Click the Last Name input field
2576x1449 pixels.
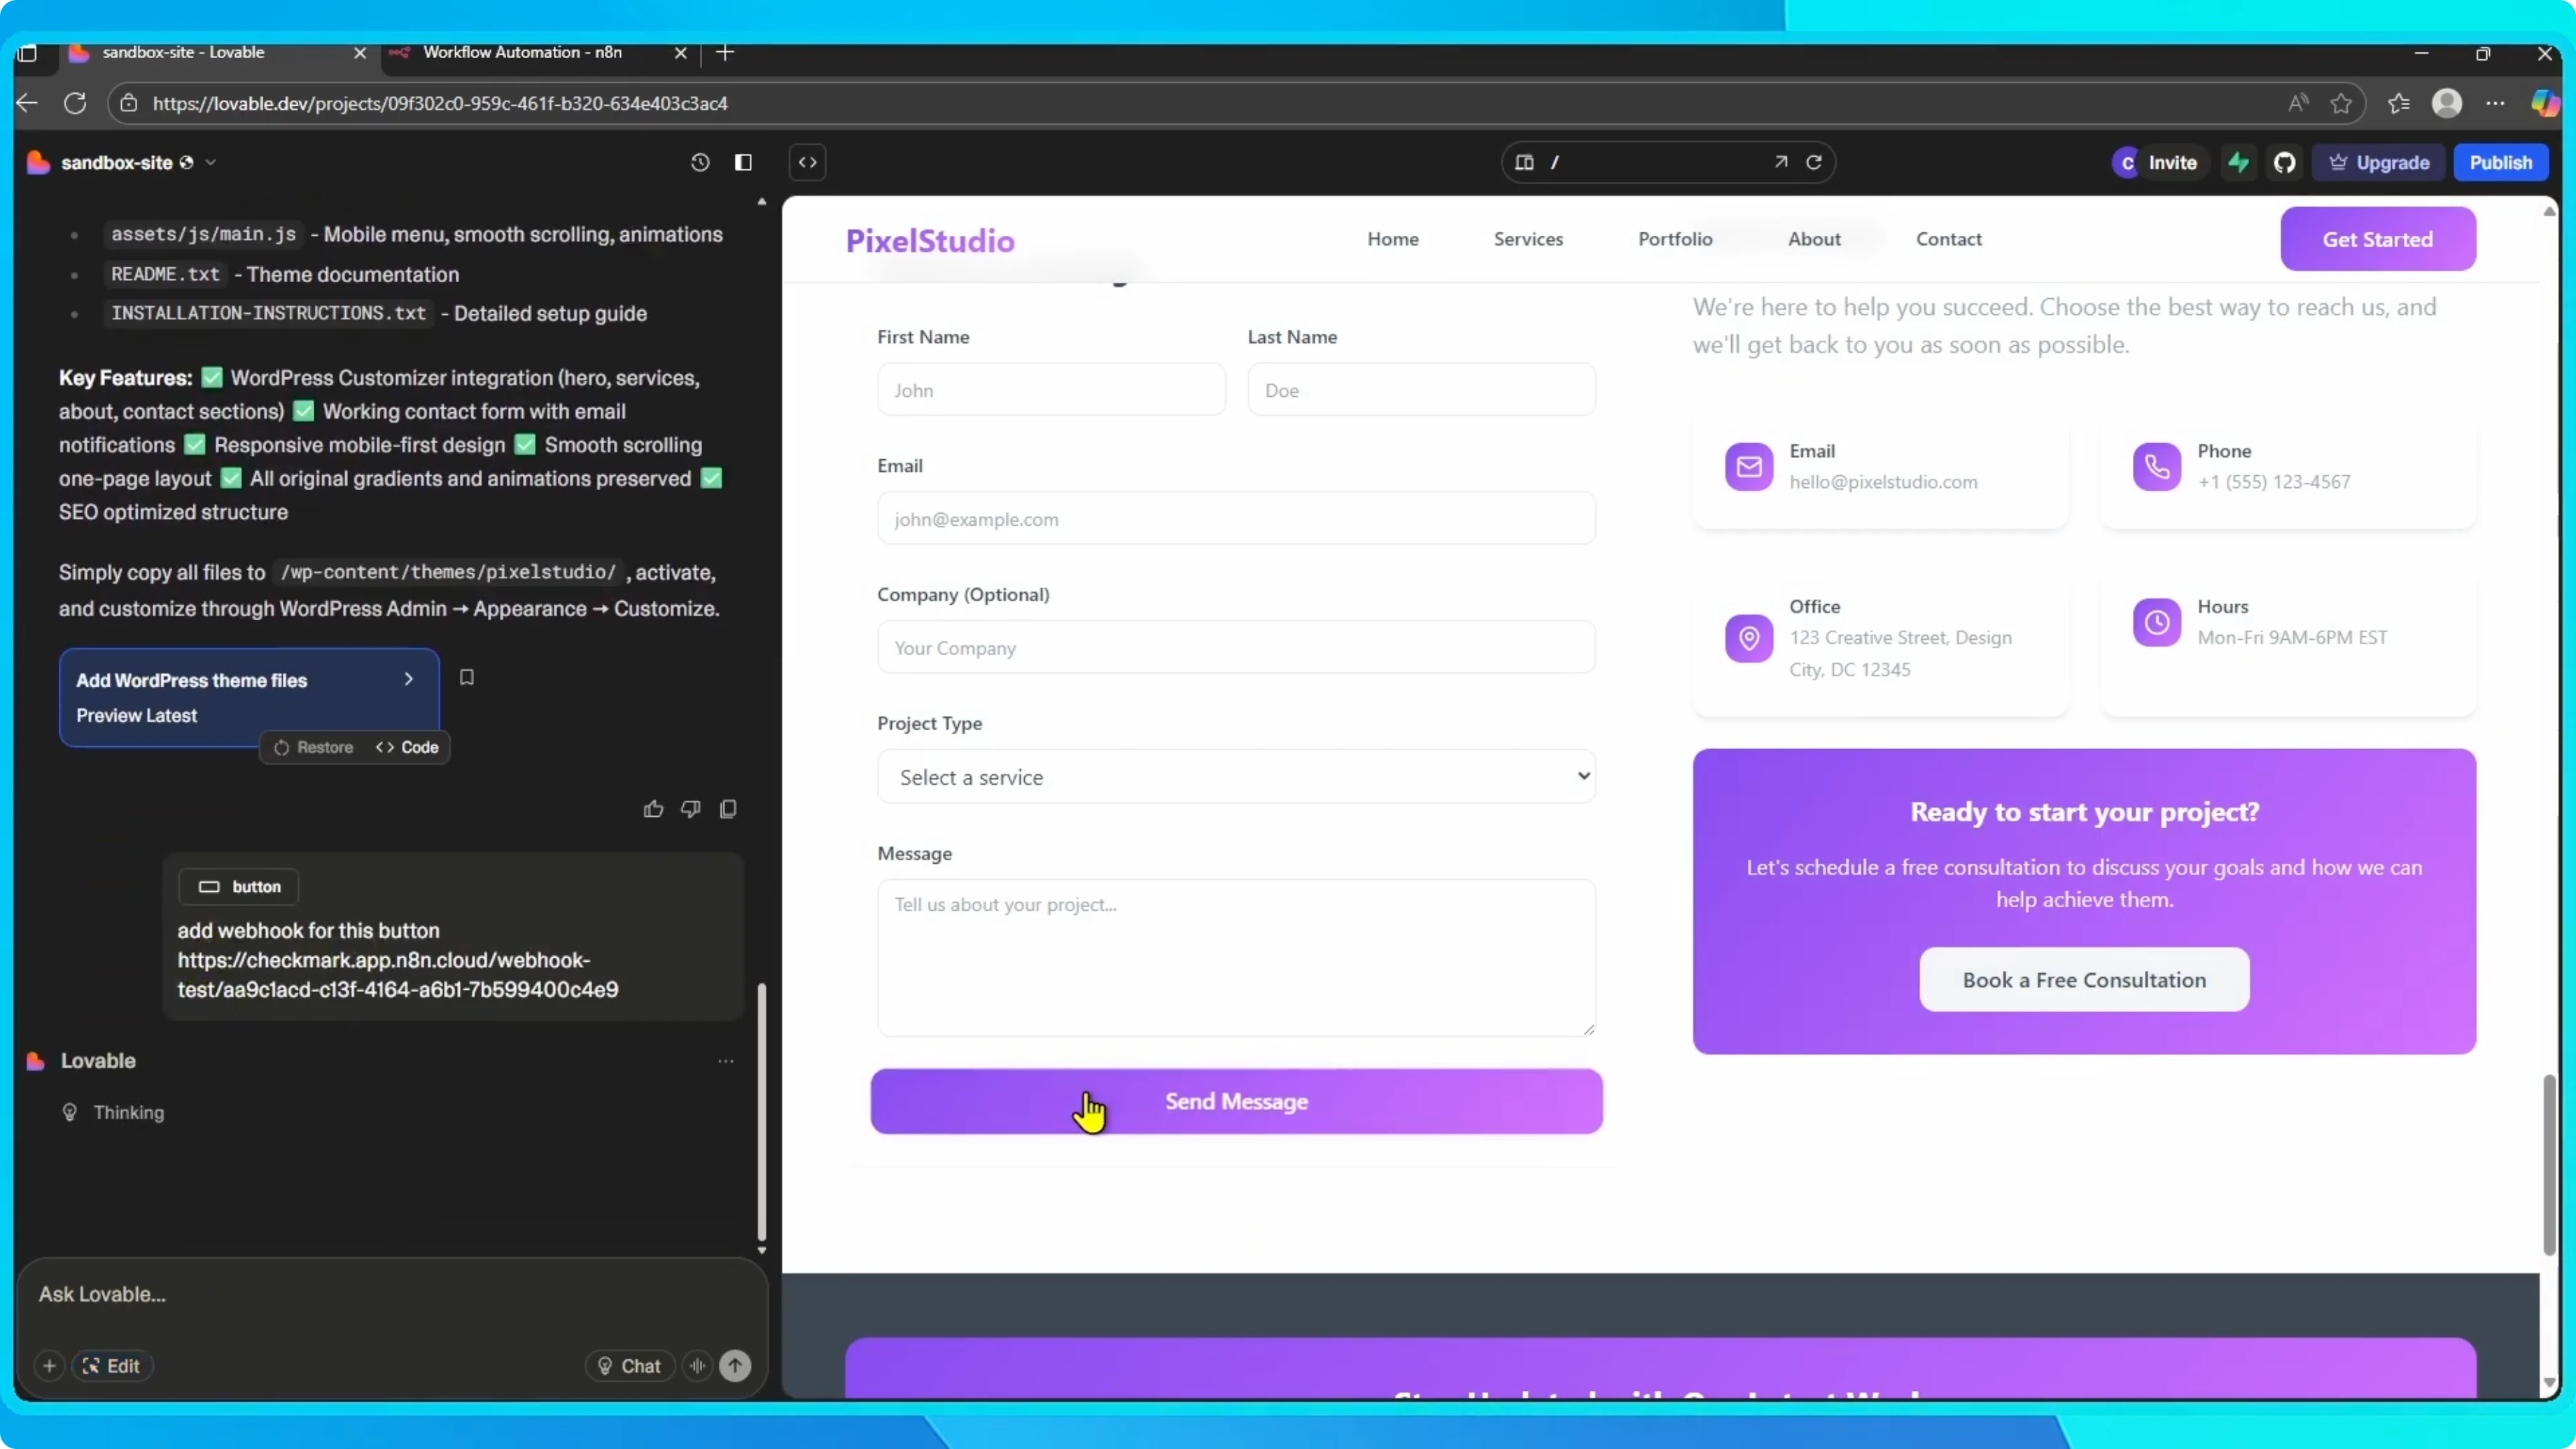click(x=1421, y=389)
